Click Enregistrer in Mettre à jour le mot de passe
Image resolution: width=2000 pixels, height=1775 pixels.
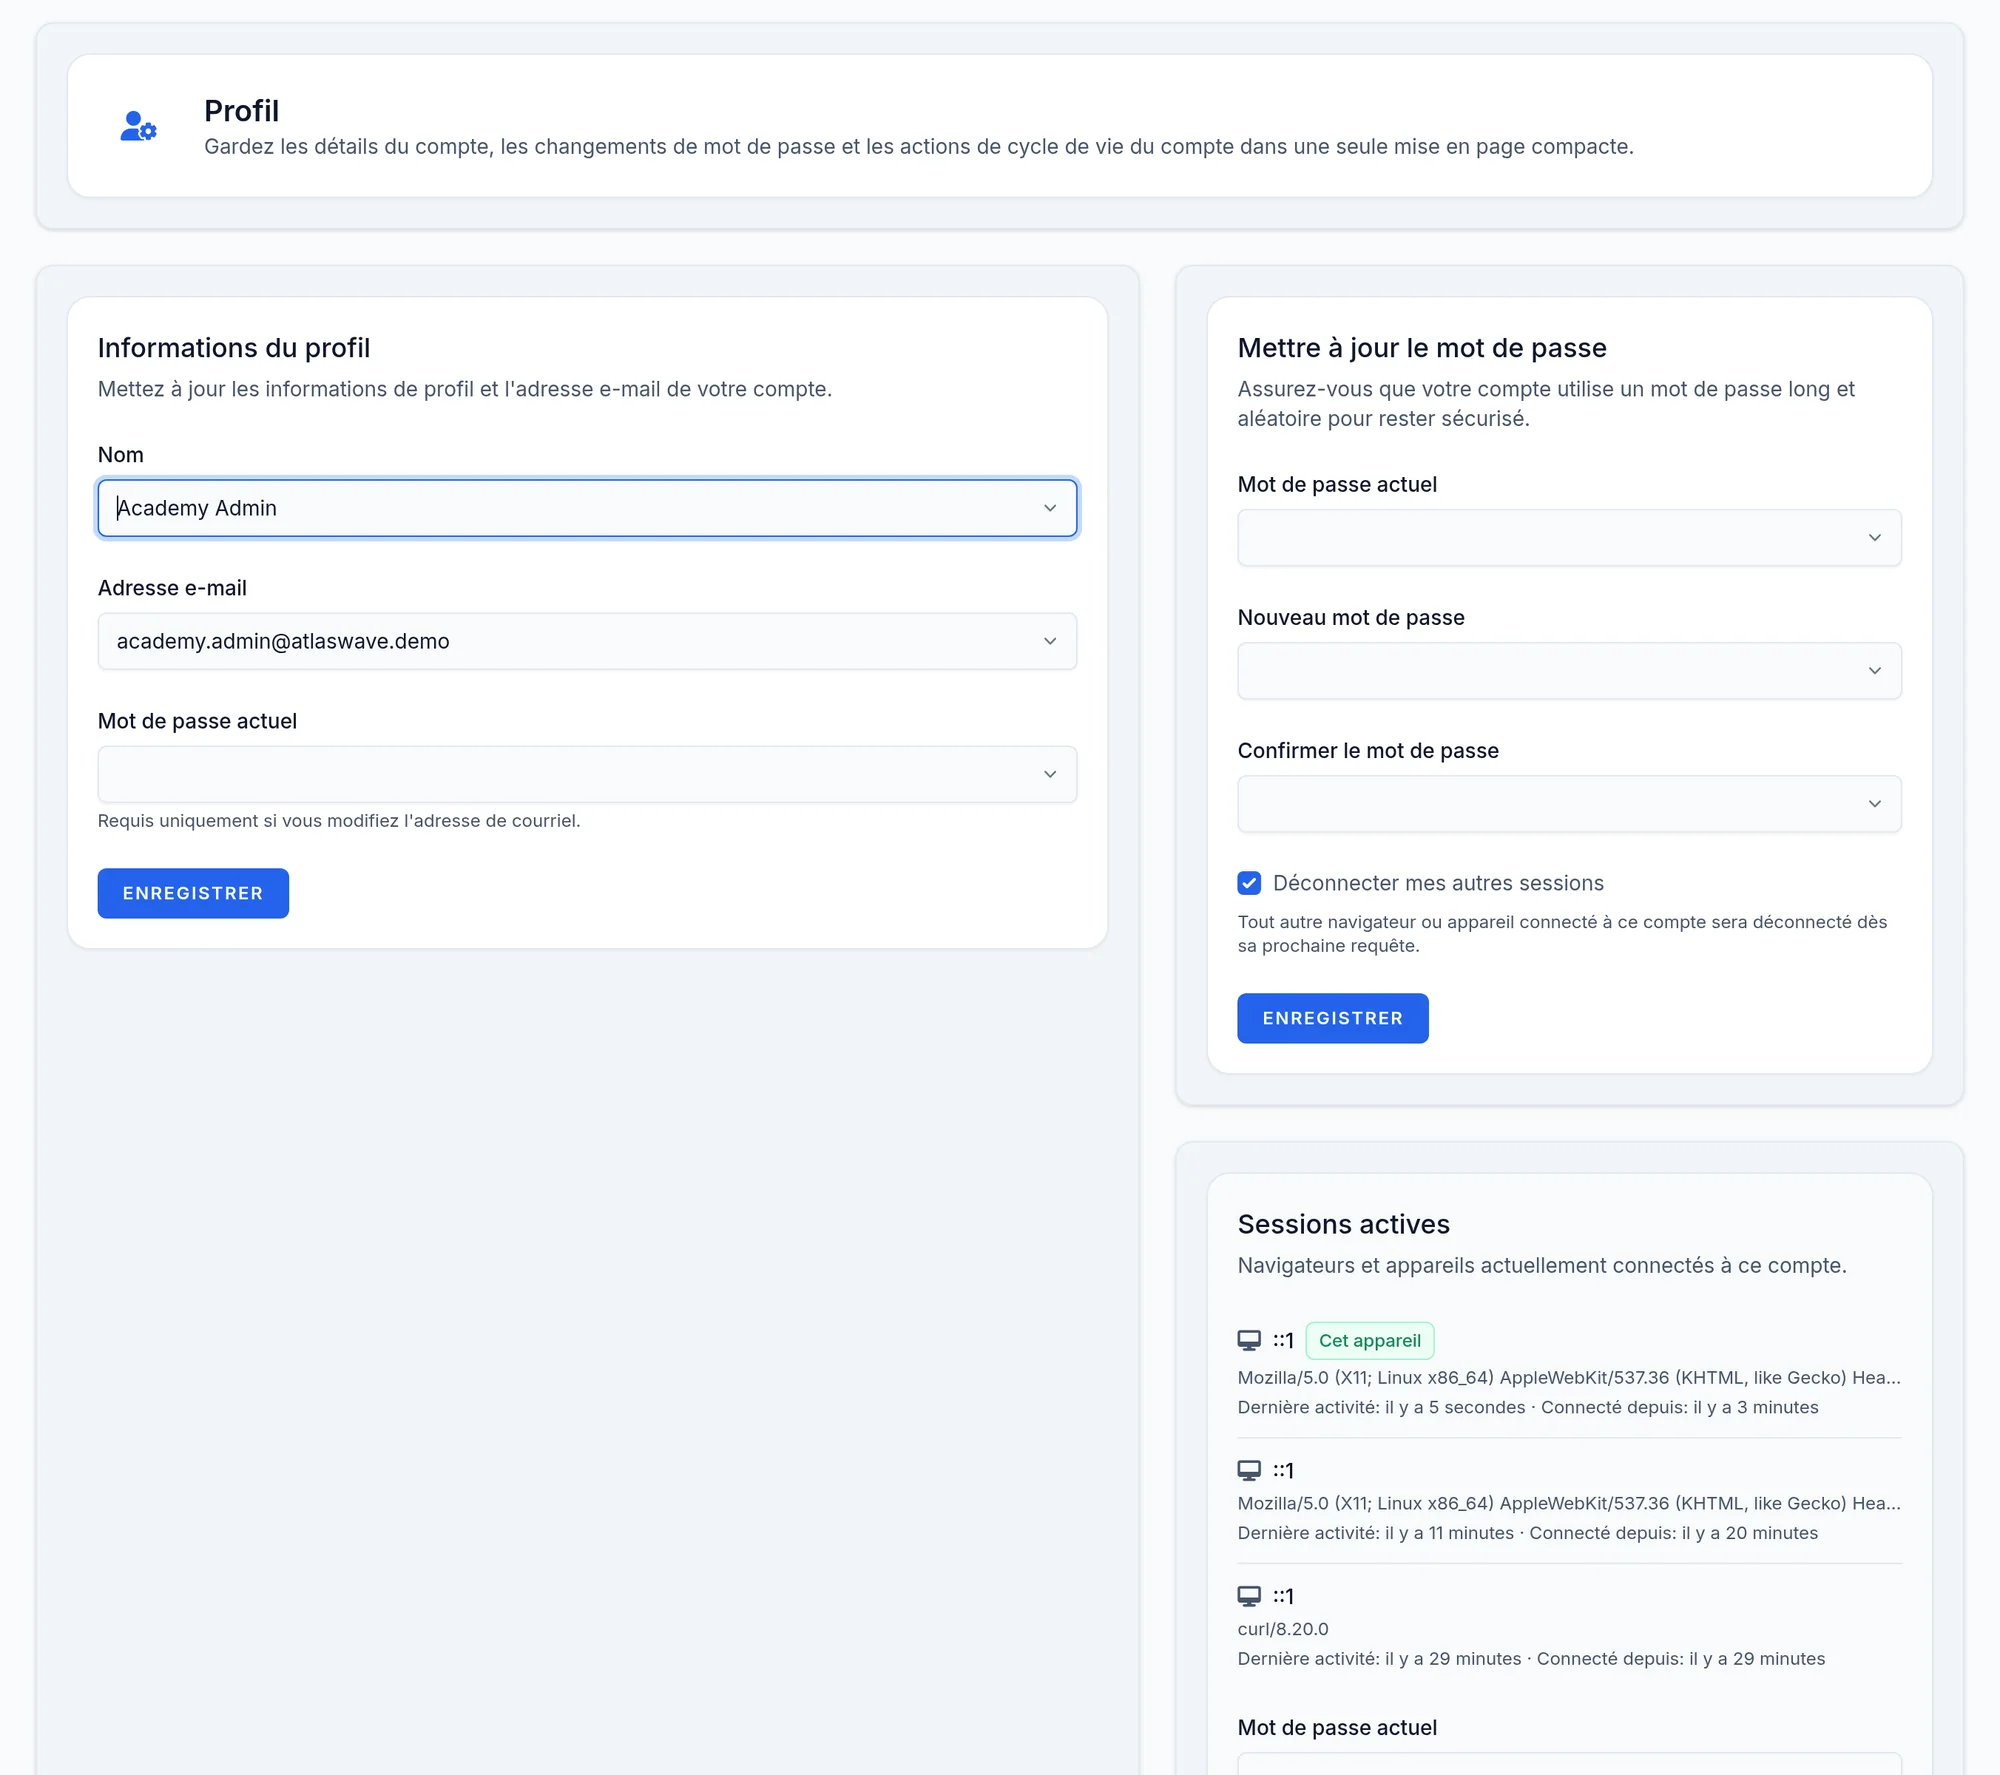tap(1333, 1018)
